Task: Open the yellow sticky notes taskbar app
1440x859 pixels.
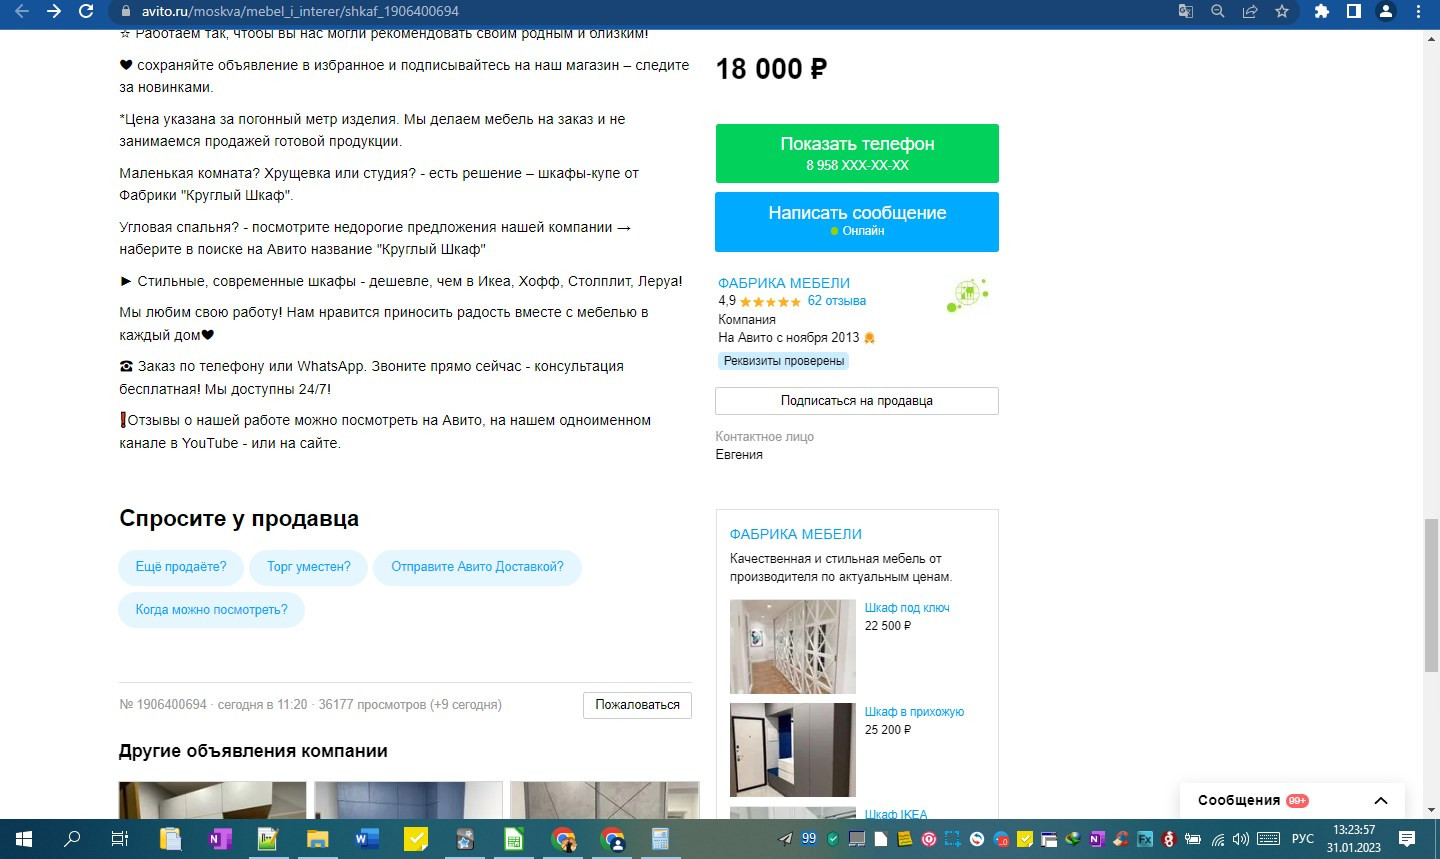Action: click(415, 839)
